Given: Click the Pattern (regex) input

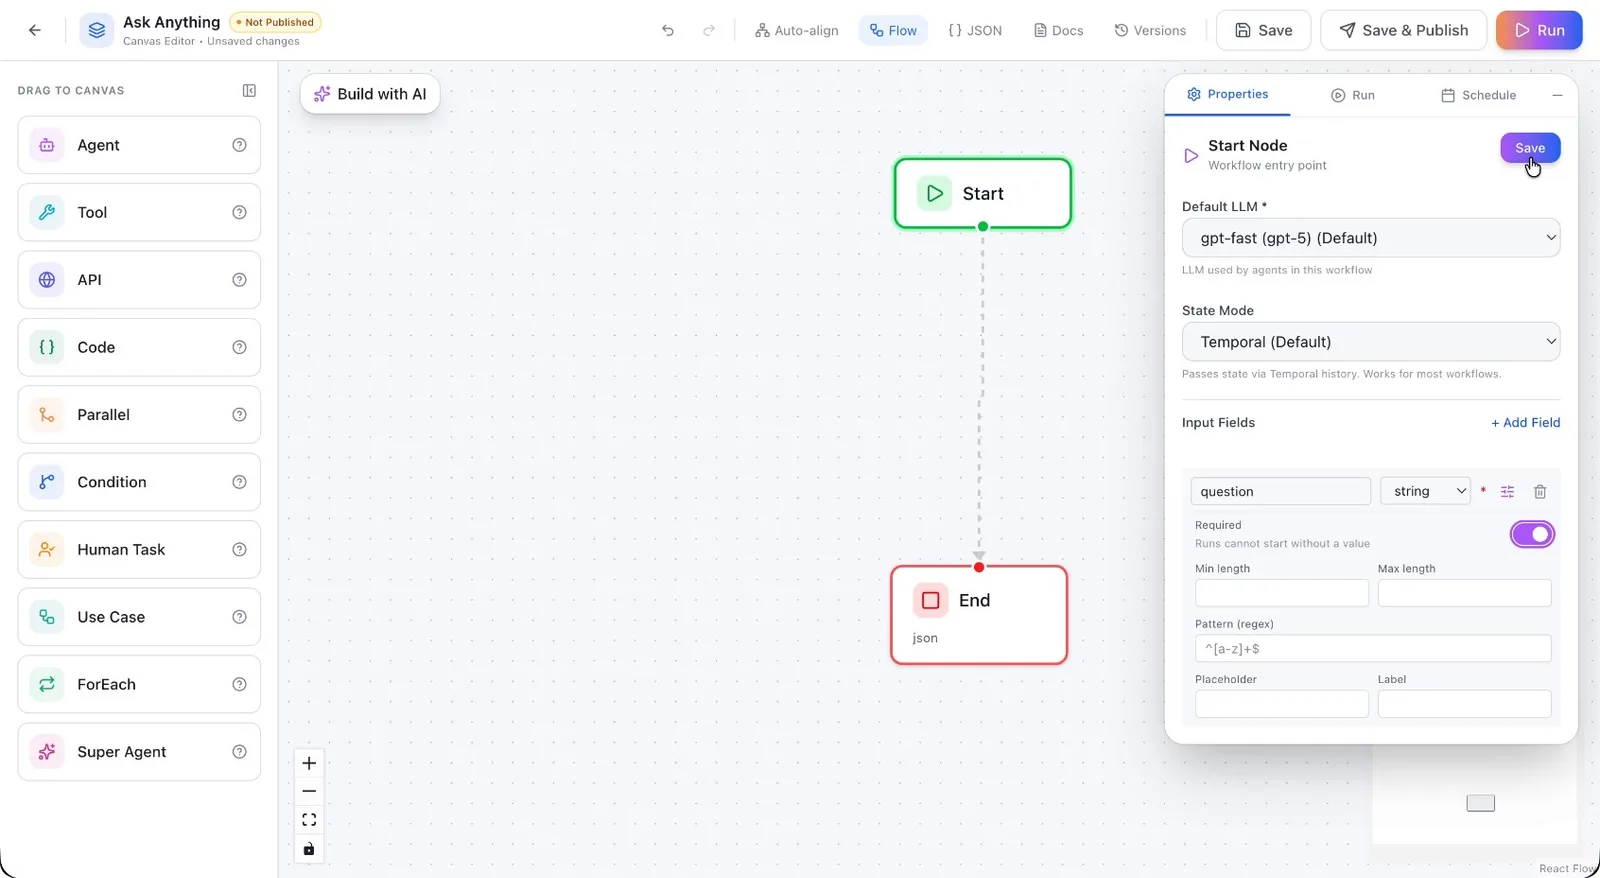Looking at the screenshot, I should 1372,648.
